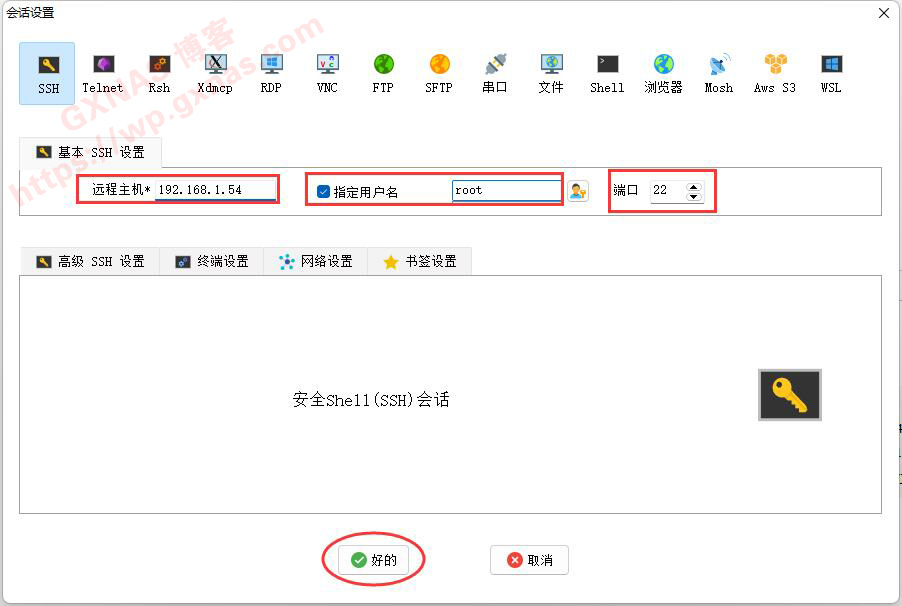Open the 网络设置 tab

pos(316,261)
